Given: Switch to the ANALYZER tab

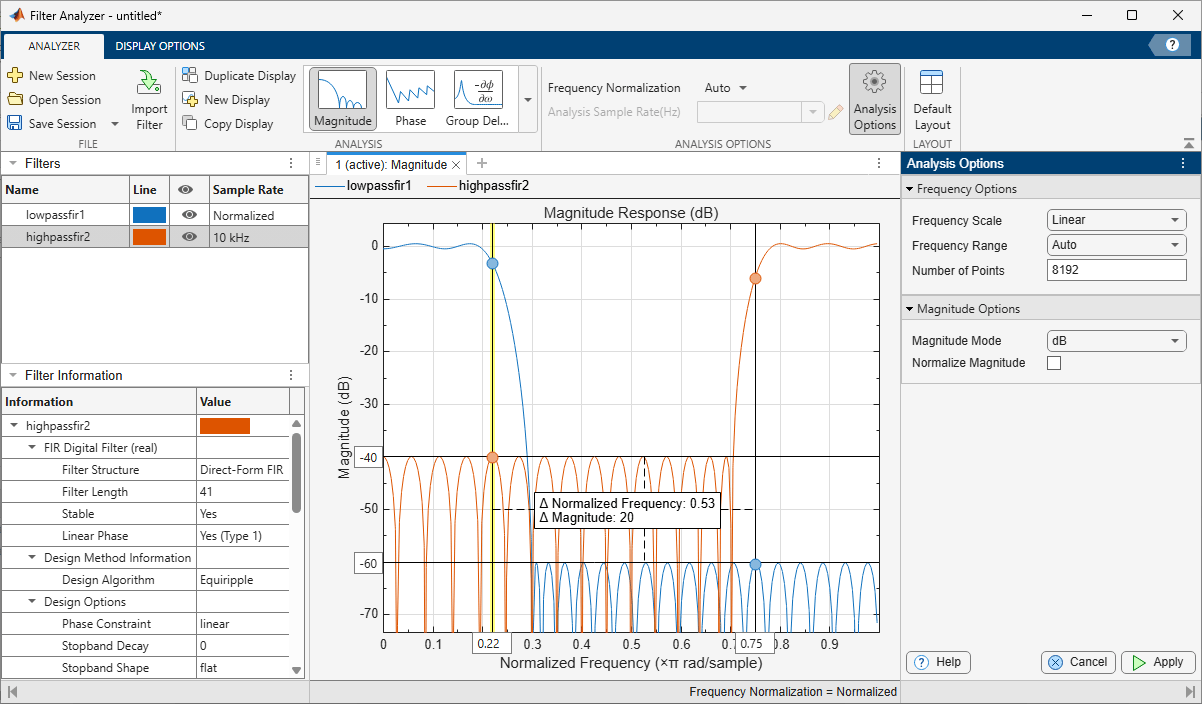Looking at the screenshot, I should tap(54, 46).
